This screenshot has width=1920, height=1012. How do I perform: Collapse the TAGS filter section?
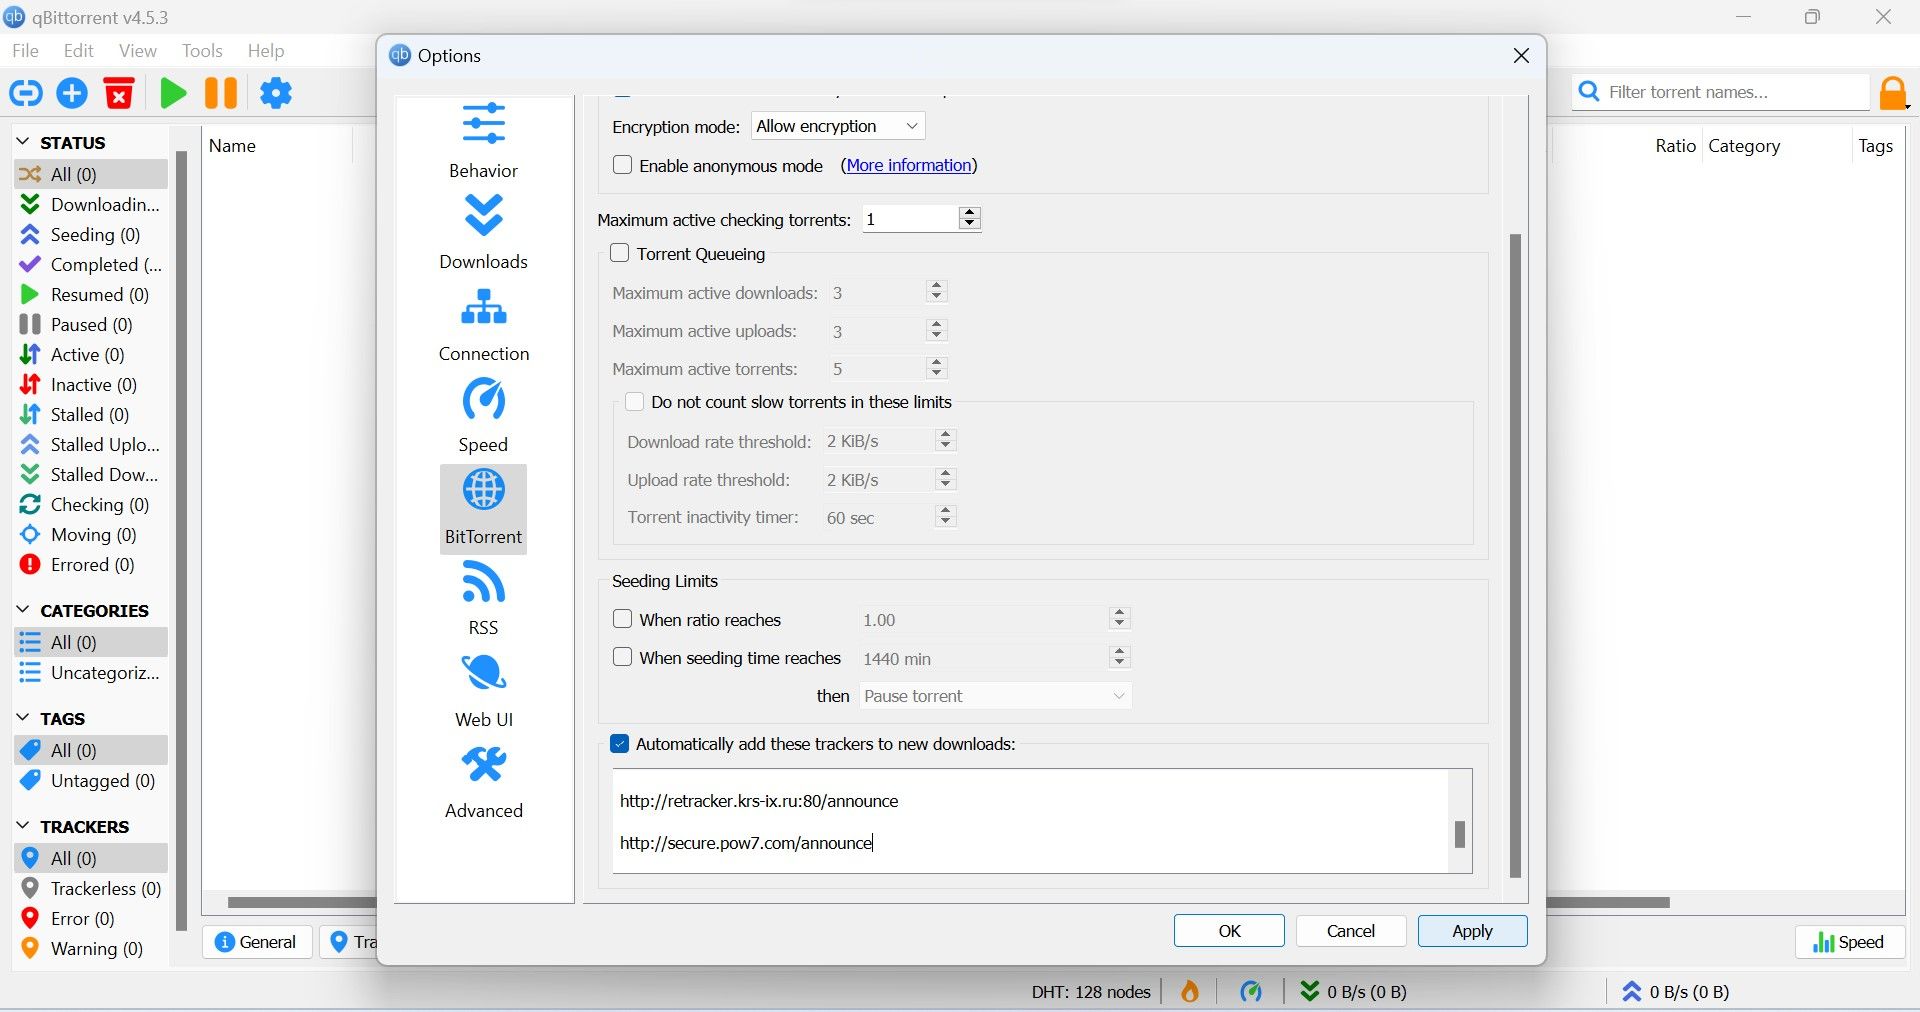click(23, 718)
